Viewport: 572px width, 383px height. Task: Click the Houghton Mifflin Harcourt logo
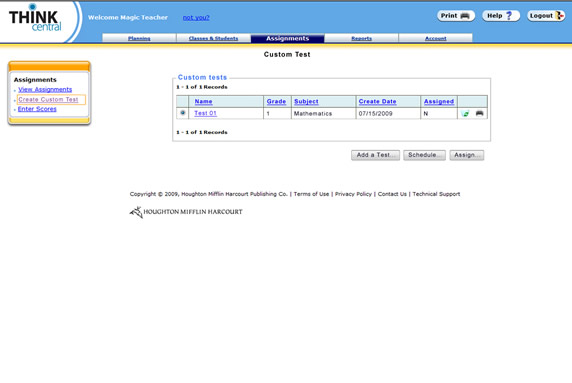[x=186, y=212]
